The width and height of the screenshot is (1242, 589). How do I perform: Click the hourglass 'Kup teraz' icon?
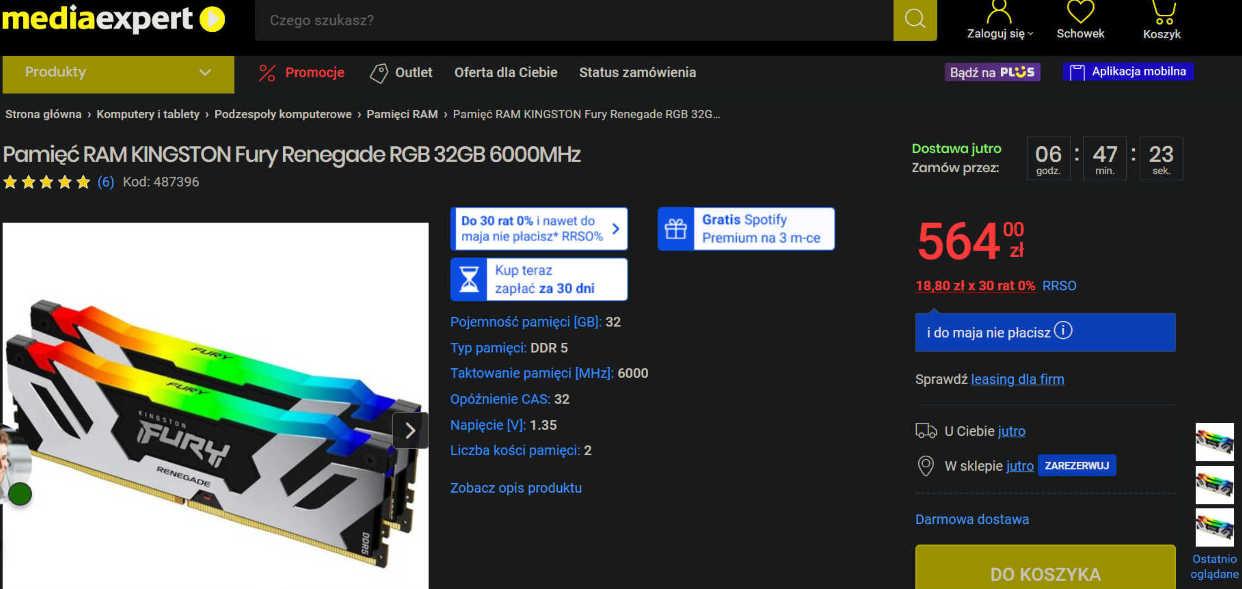(469, 279)
